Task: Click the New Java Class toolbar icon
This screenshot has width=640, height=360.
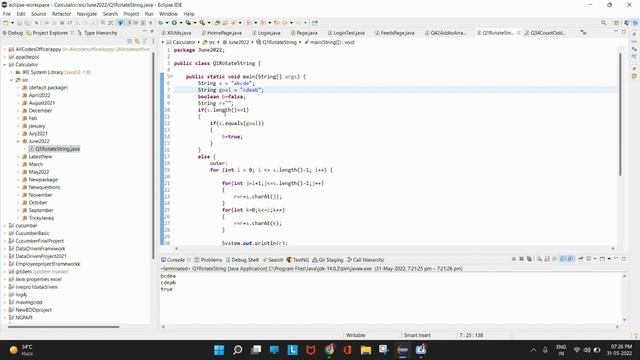Action: [225, 23]
